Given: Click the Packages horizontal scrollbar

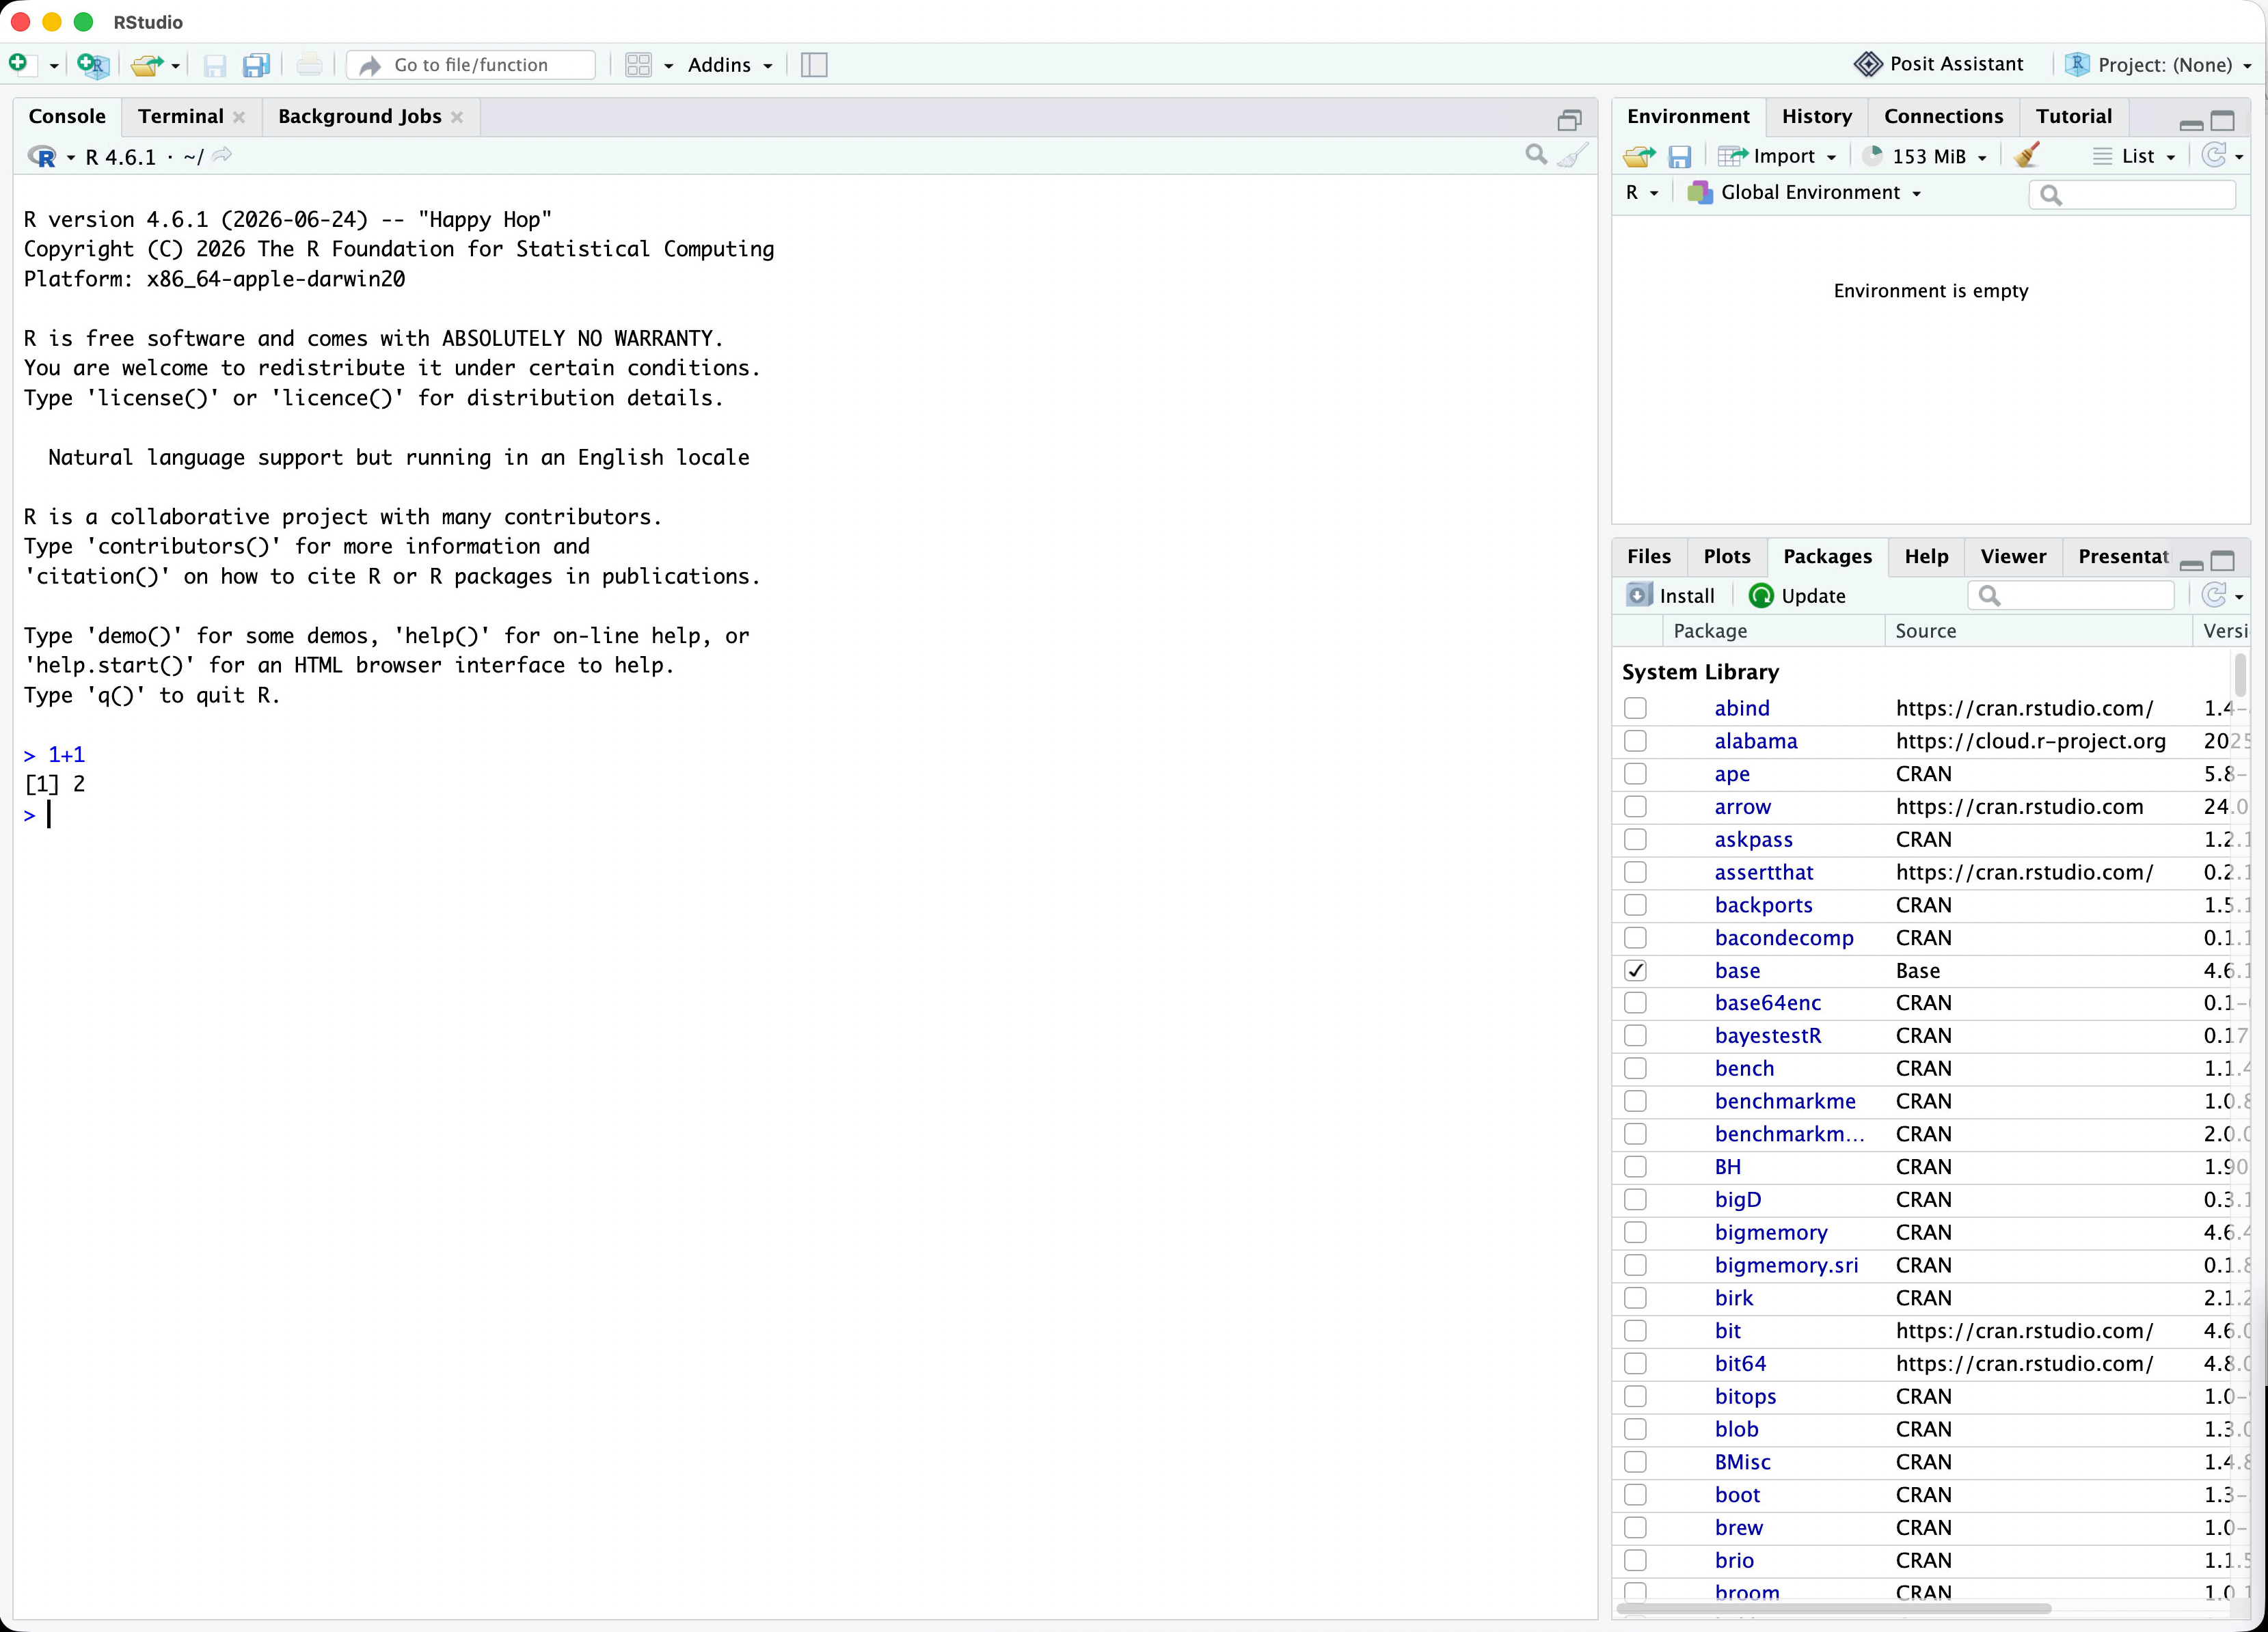Looking at the screenshot, I should point(1834,1609).
